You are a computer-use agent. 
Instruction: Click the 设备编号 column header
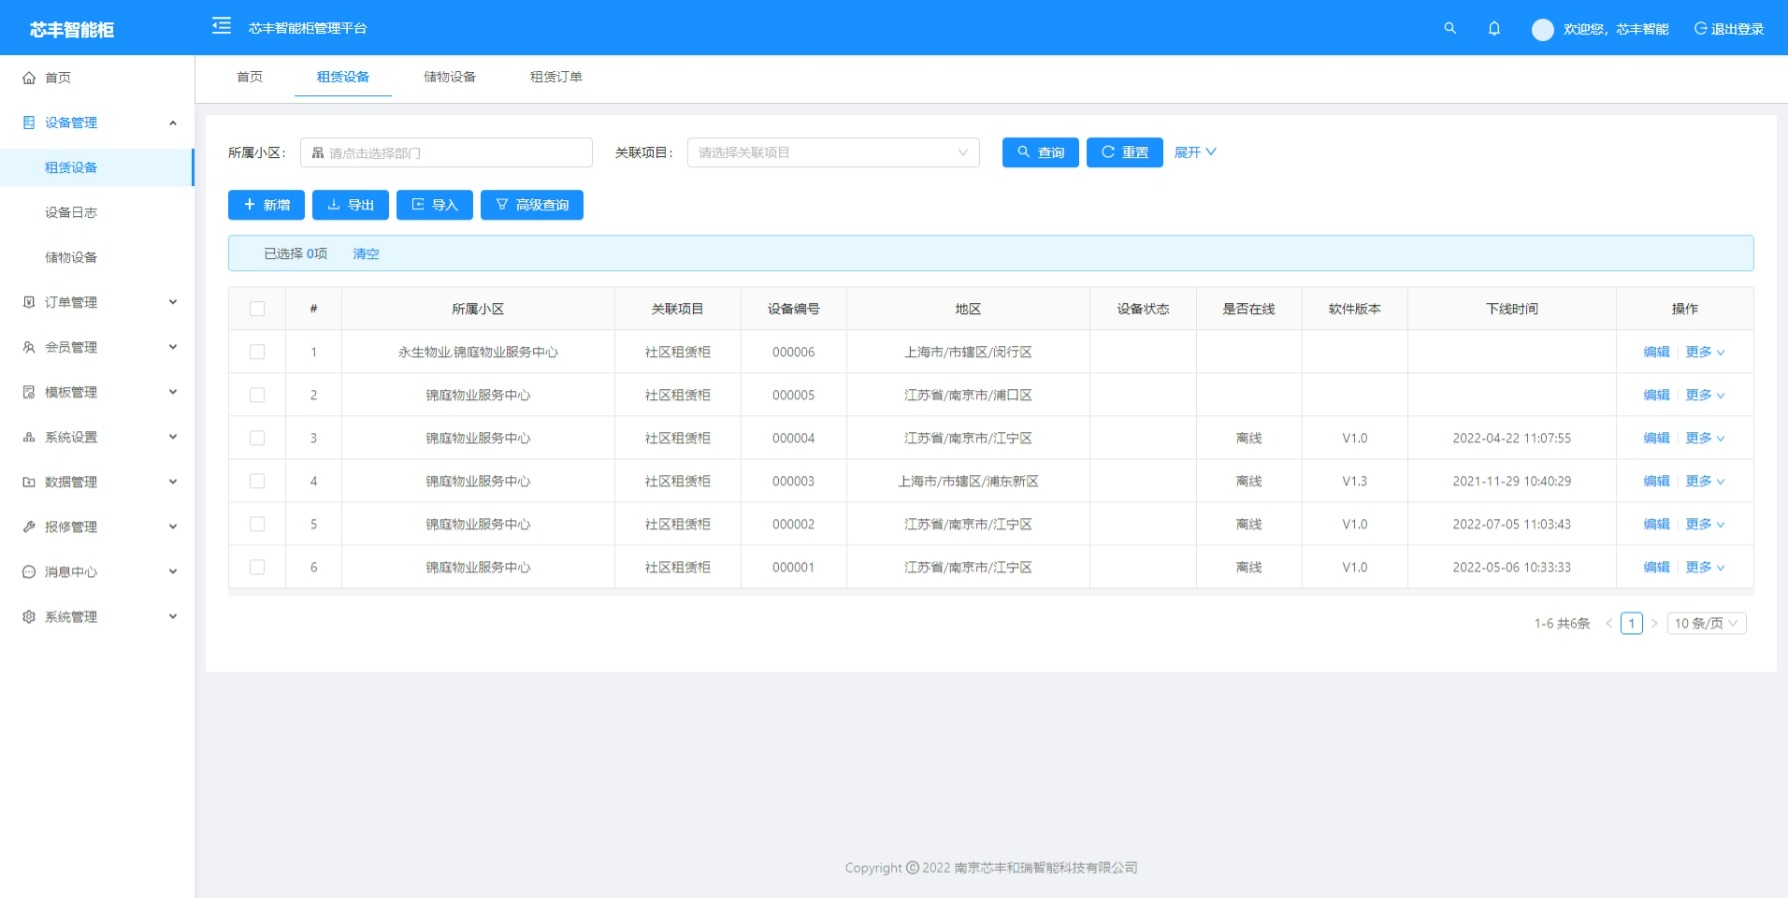pos(793,309)
